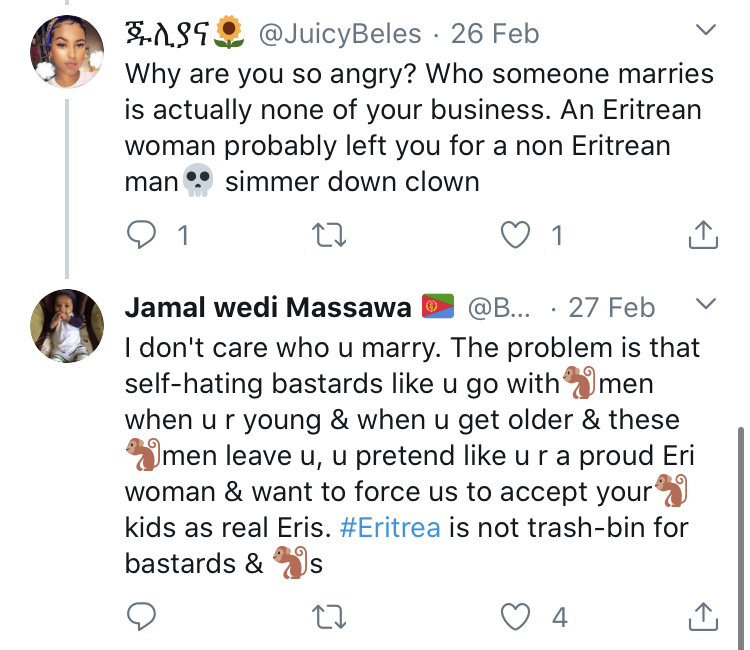This screenshot has height=650, width=750.
Task: Click the 26 Feb timestamp
Action: pyautogui.click(x=495, y=34)
